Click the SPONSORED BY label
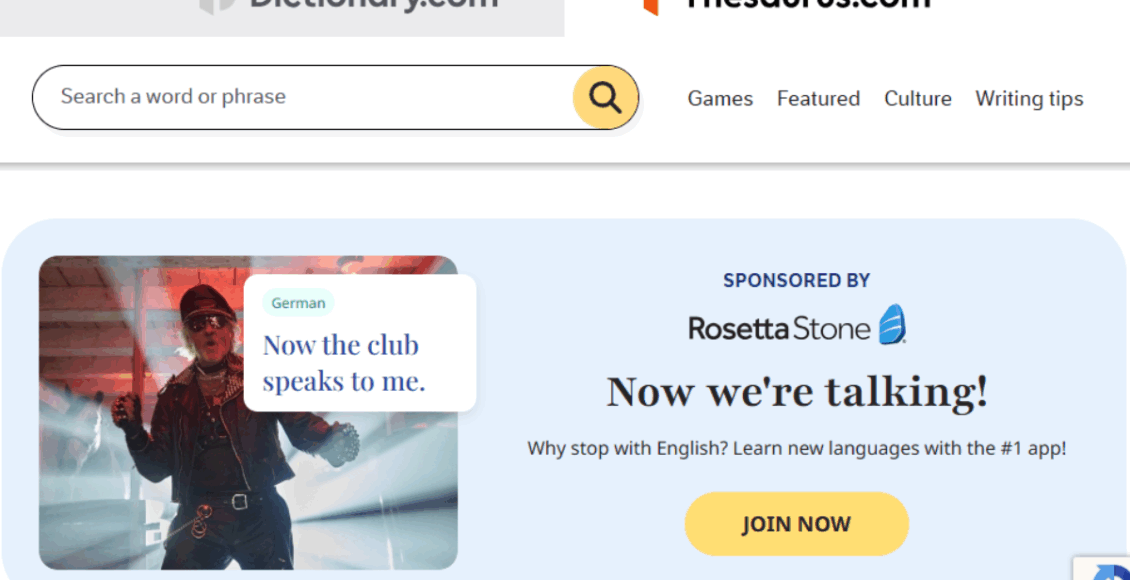The image size is (1130, 580). (796, 280)
